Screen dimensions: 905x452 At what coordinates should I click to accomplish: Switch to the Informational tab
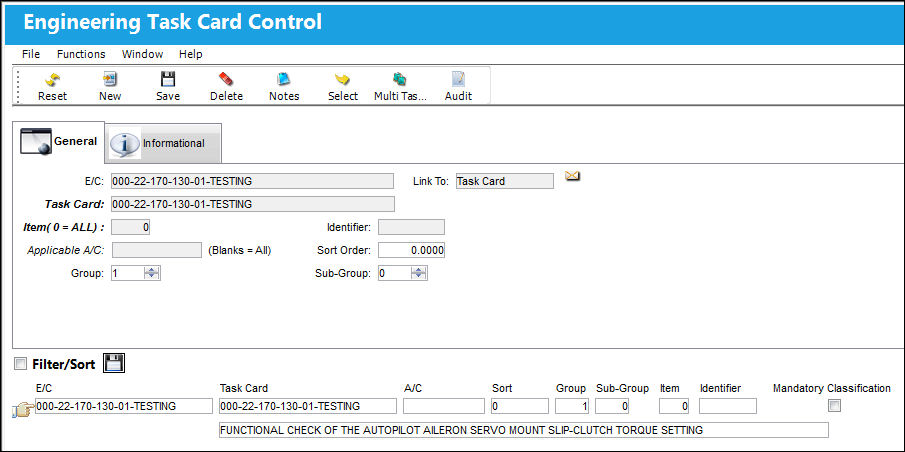coord(163,143)
